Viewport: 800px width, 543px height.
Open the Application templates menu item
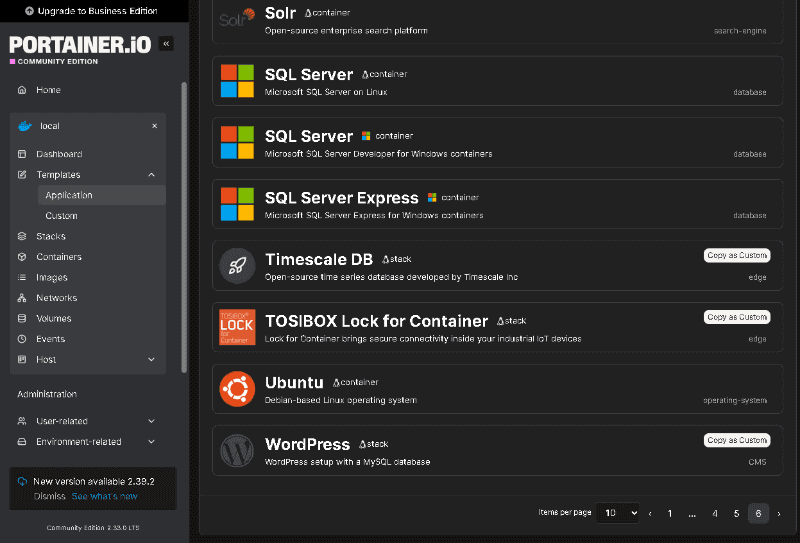102,195
